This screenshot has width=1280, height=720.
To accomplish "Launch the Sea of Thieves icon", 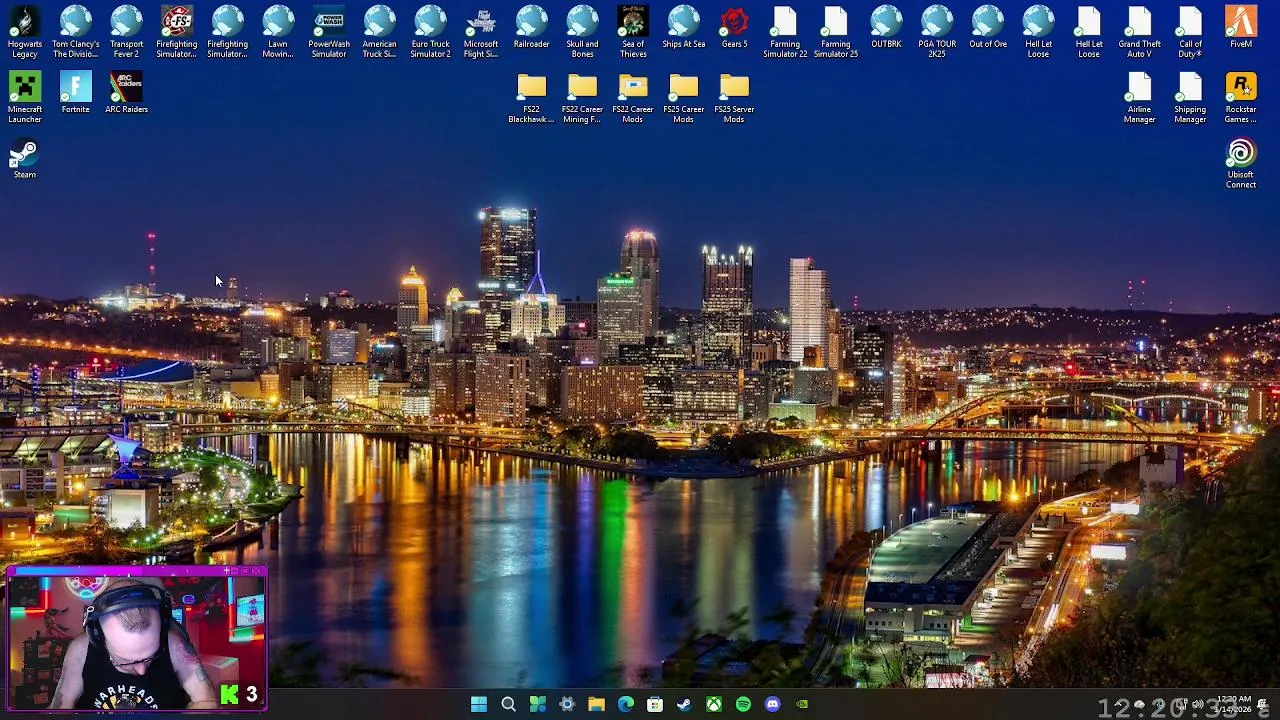I will (633, 32).
